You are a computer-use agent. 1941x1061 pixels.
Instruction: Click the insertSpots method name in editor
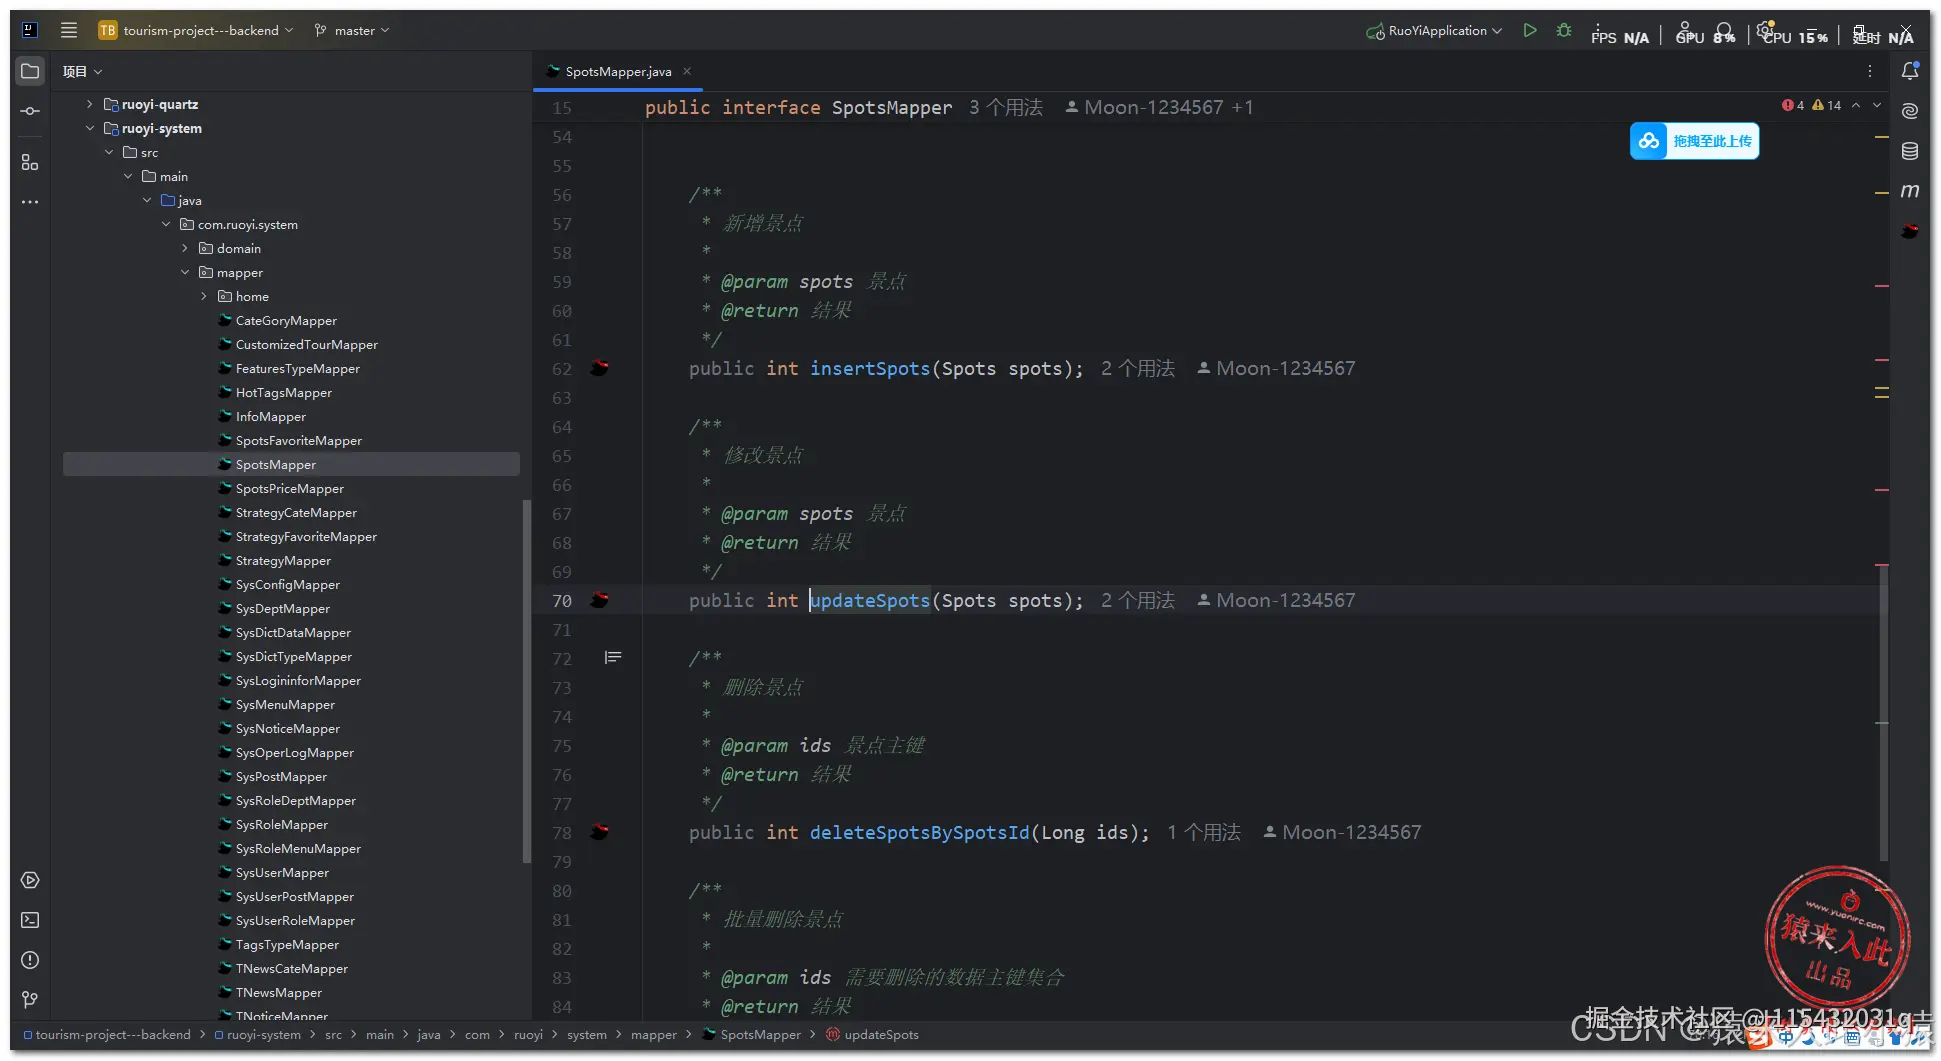coord(870,368)
